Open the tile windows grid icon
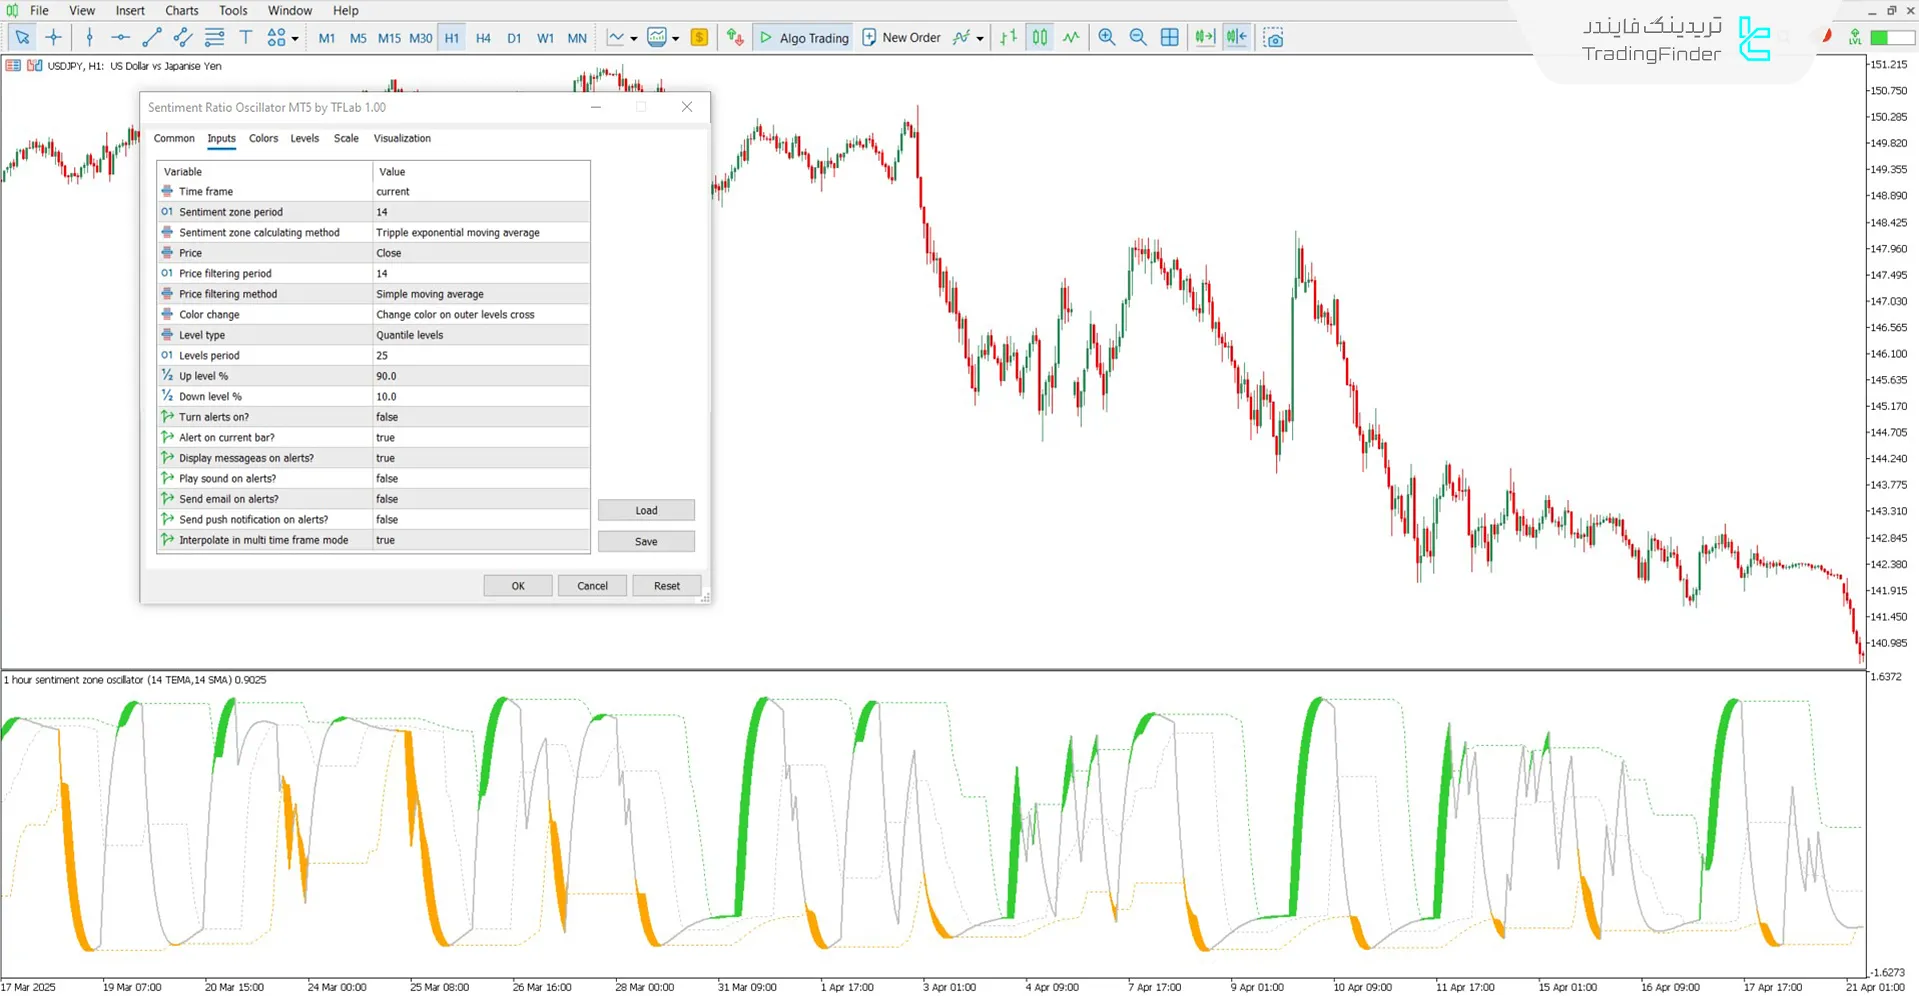The height and width of the screenshot is (996, 1919). pyautogui.click(x=1169, y=38)
